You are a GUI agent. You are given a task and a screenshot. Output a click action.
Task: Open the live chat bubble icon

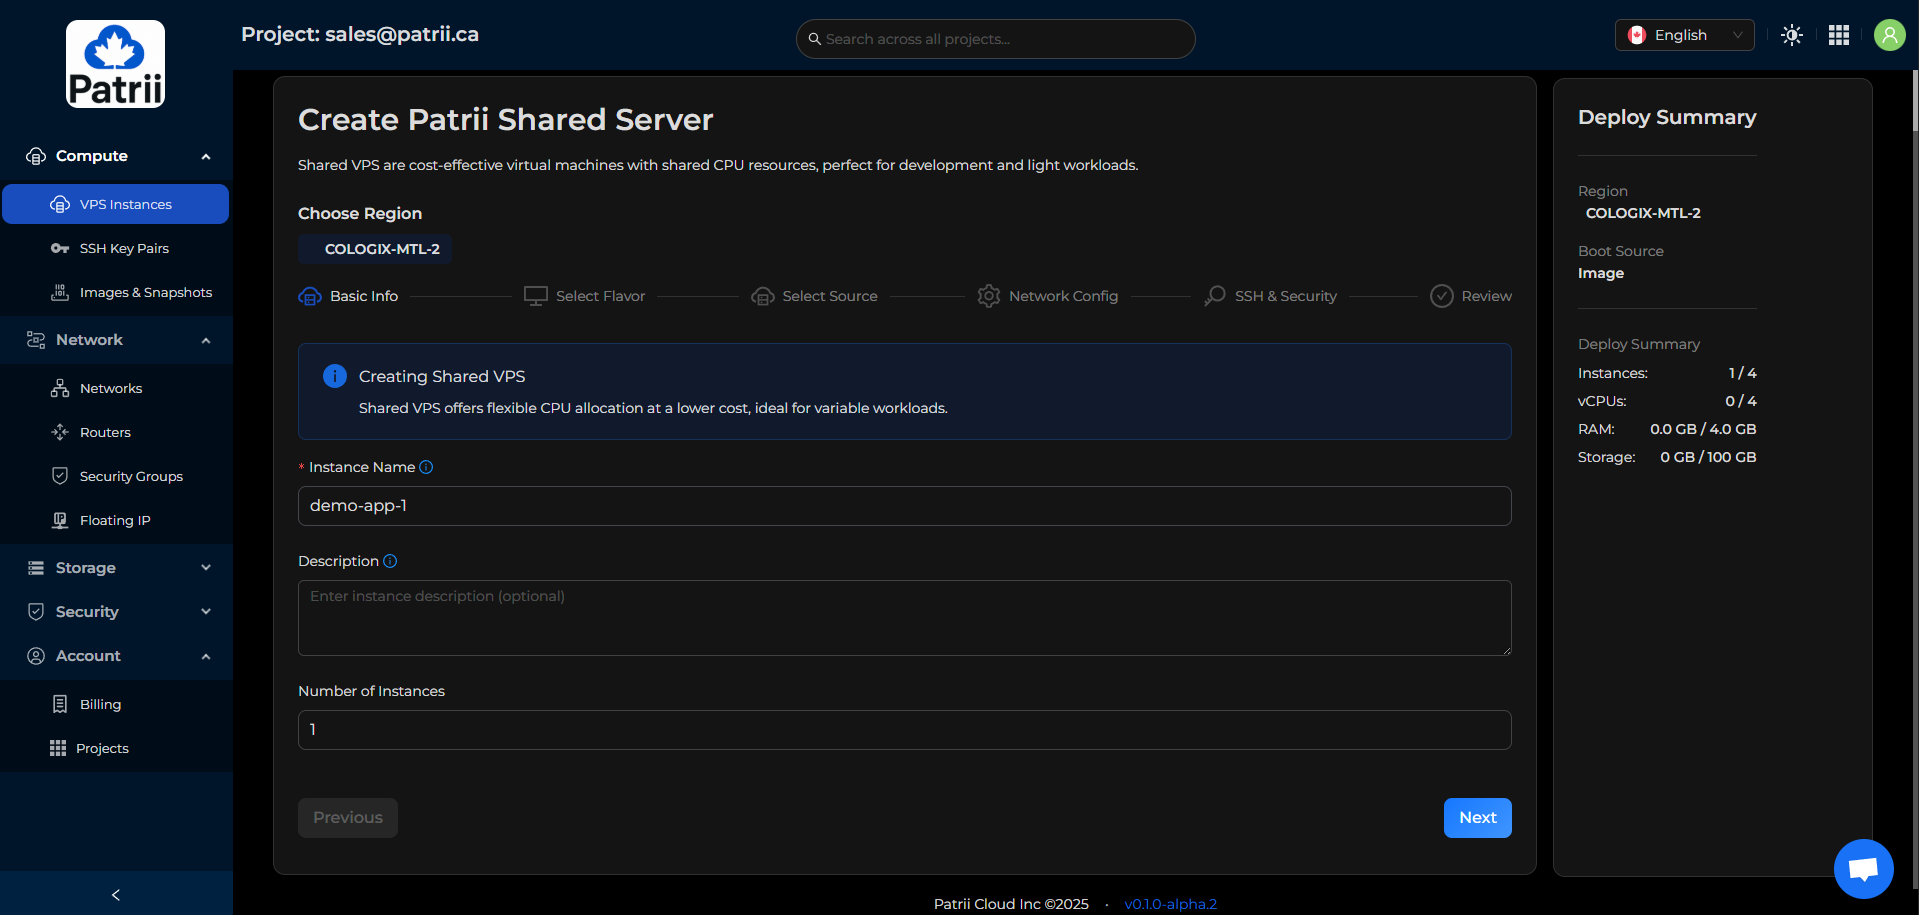click(1863, 868)
